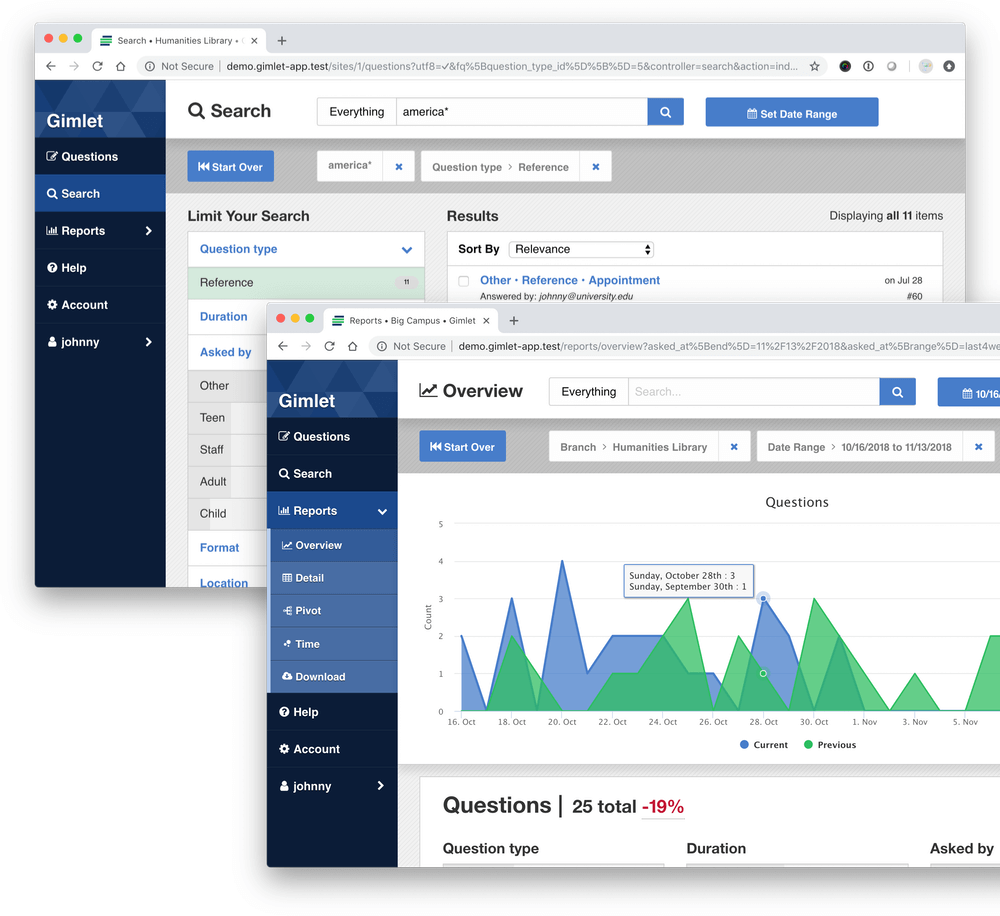This screenshot has width=1000, height=916.
Task: Click back arrow in Reports window browser
Action: pyautogui.click(x=283, y=346)
